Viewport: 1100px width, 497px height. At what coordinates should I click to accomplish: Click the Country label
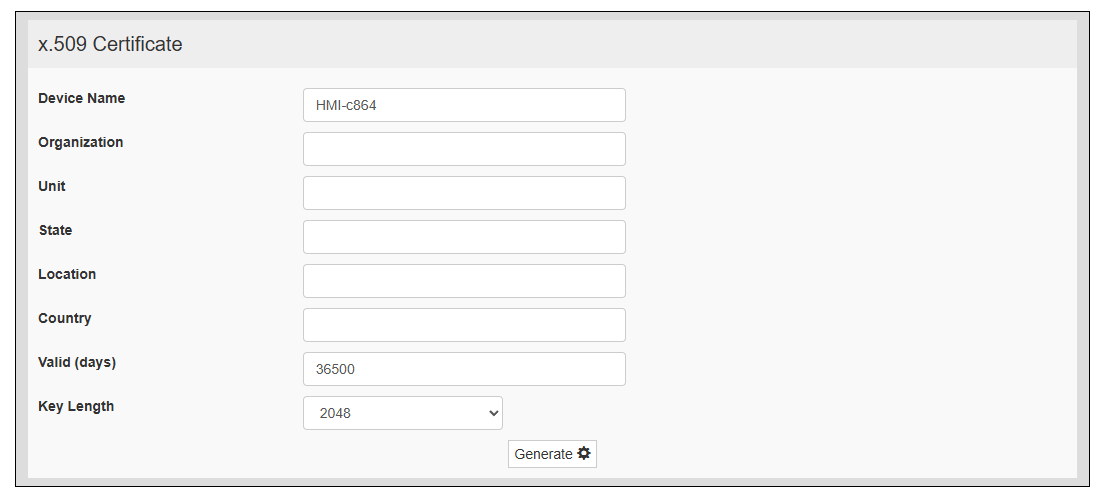click(65, 318)
